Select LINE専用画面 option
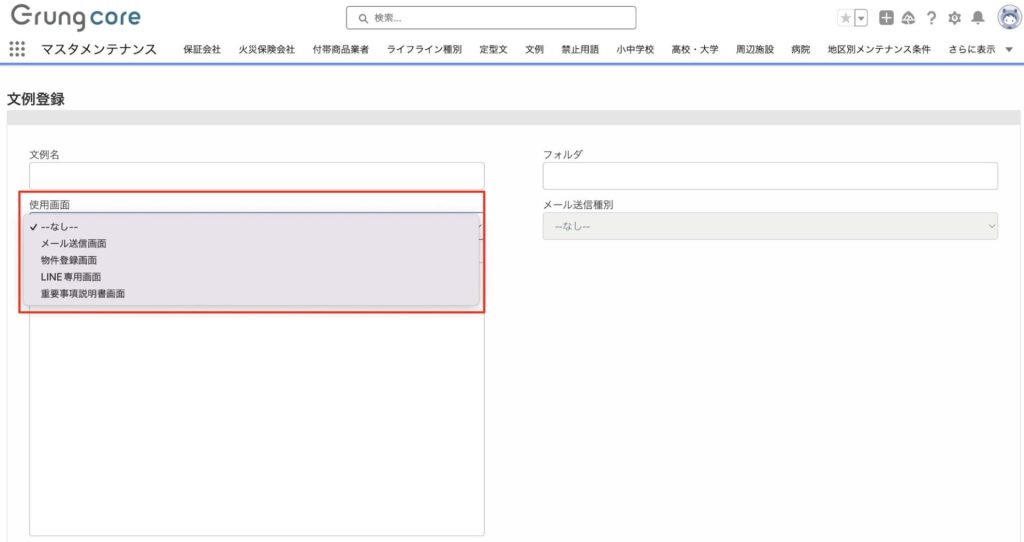 70,277
